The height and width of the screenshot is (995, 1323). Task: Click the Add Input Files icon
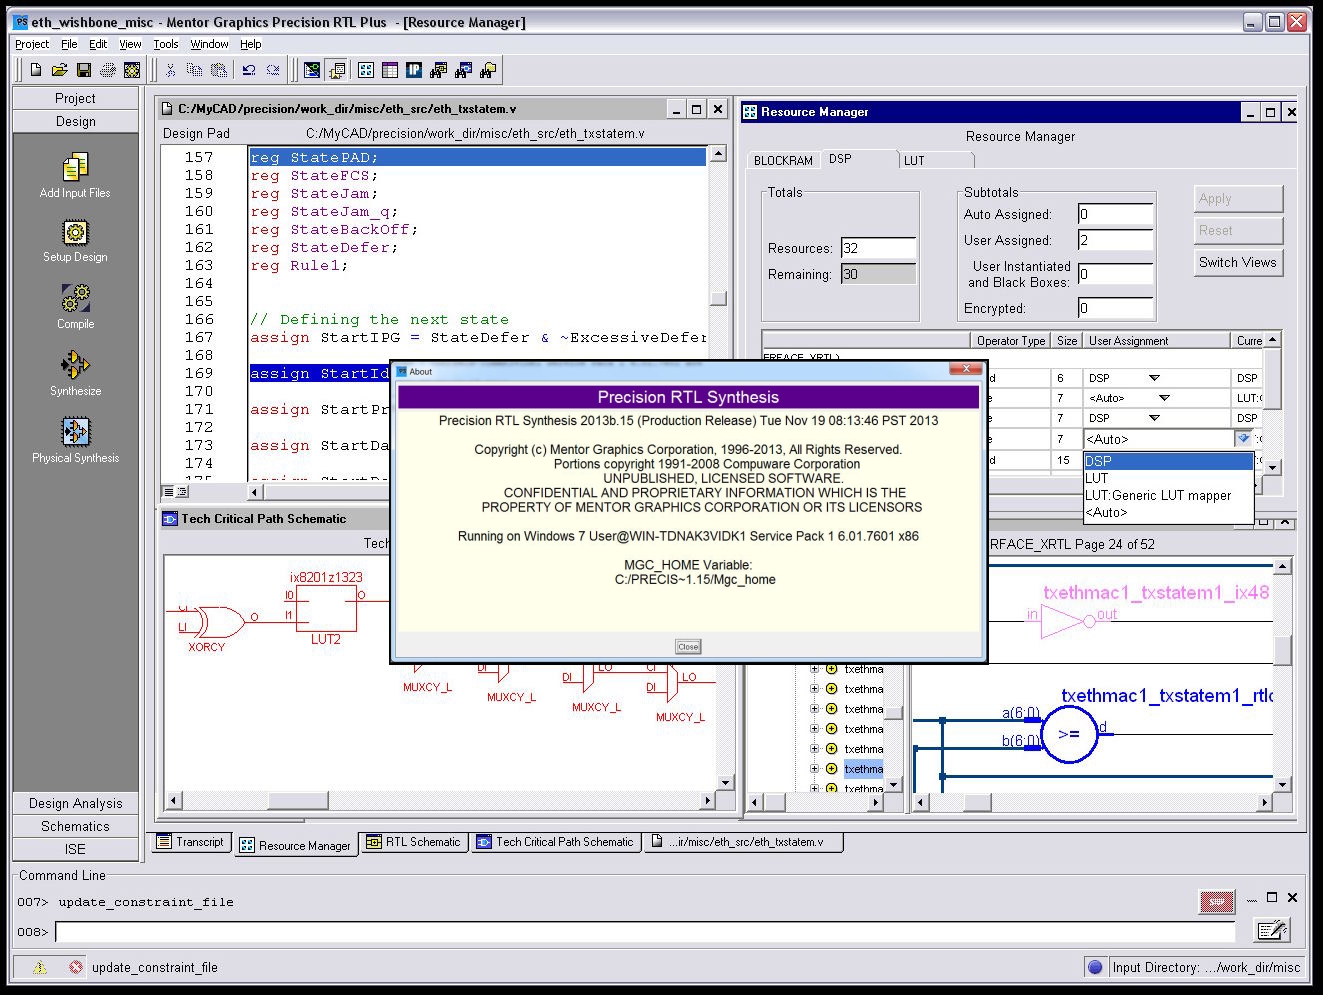coord(76,166)
